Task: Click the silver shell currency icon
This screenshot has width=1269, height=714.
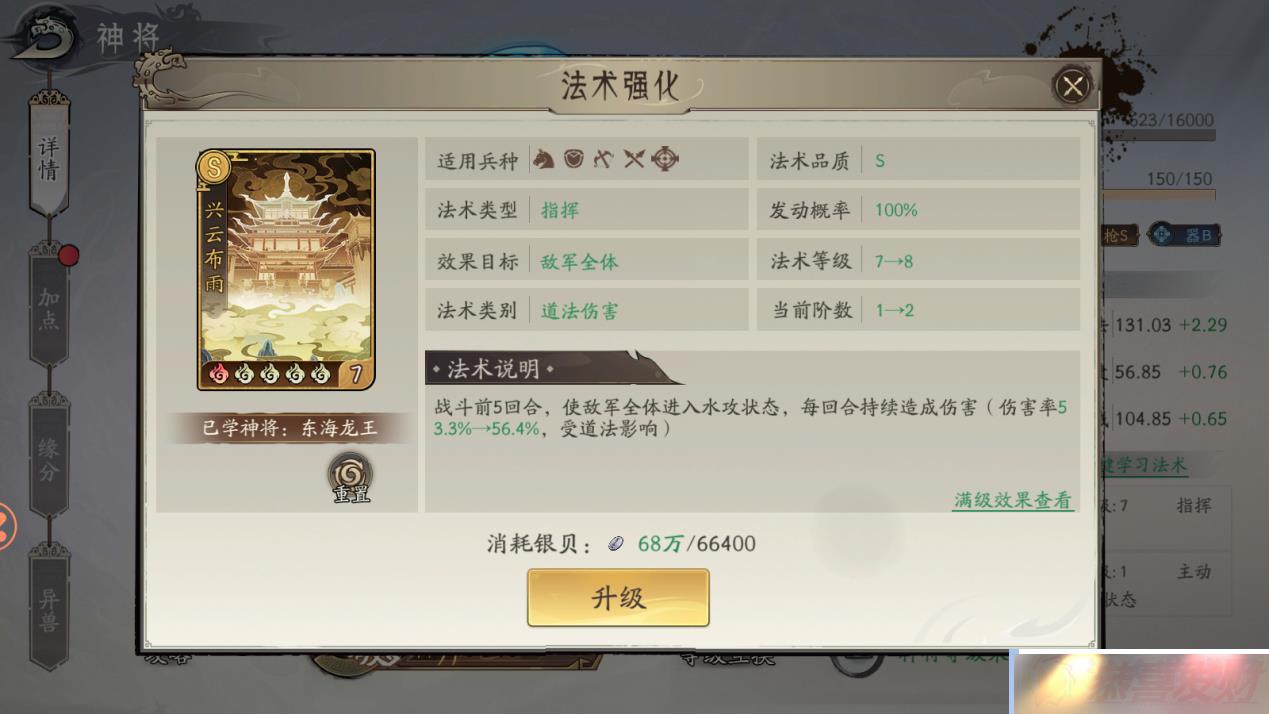Action: tap(616, 543)
